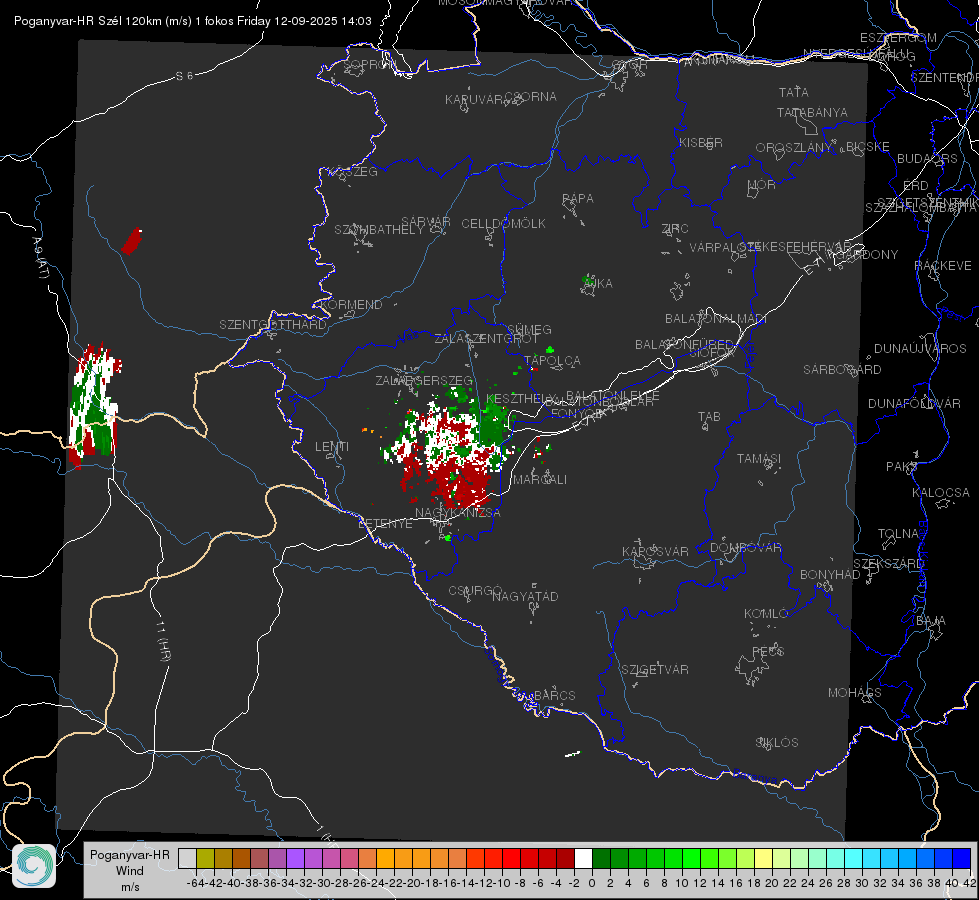Image resolution: width=979 pixels, height=900 pixels.
Task: Click the small red echo patch near S 6
Action: pos(132,242)
